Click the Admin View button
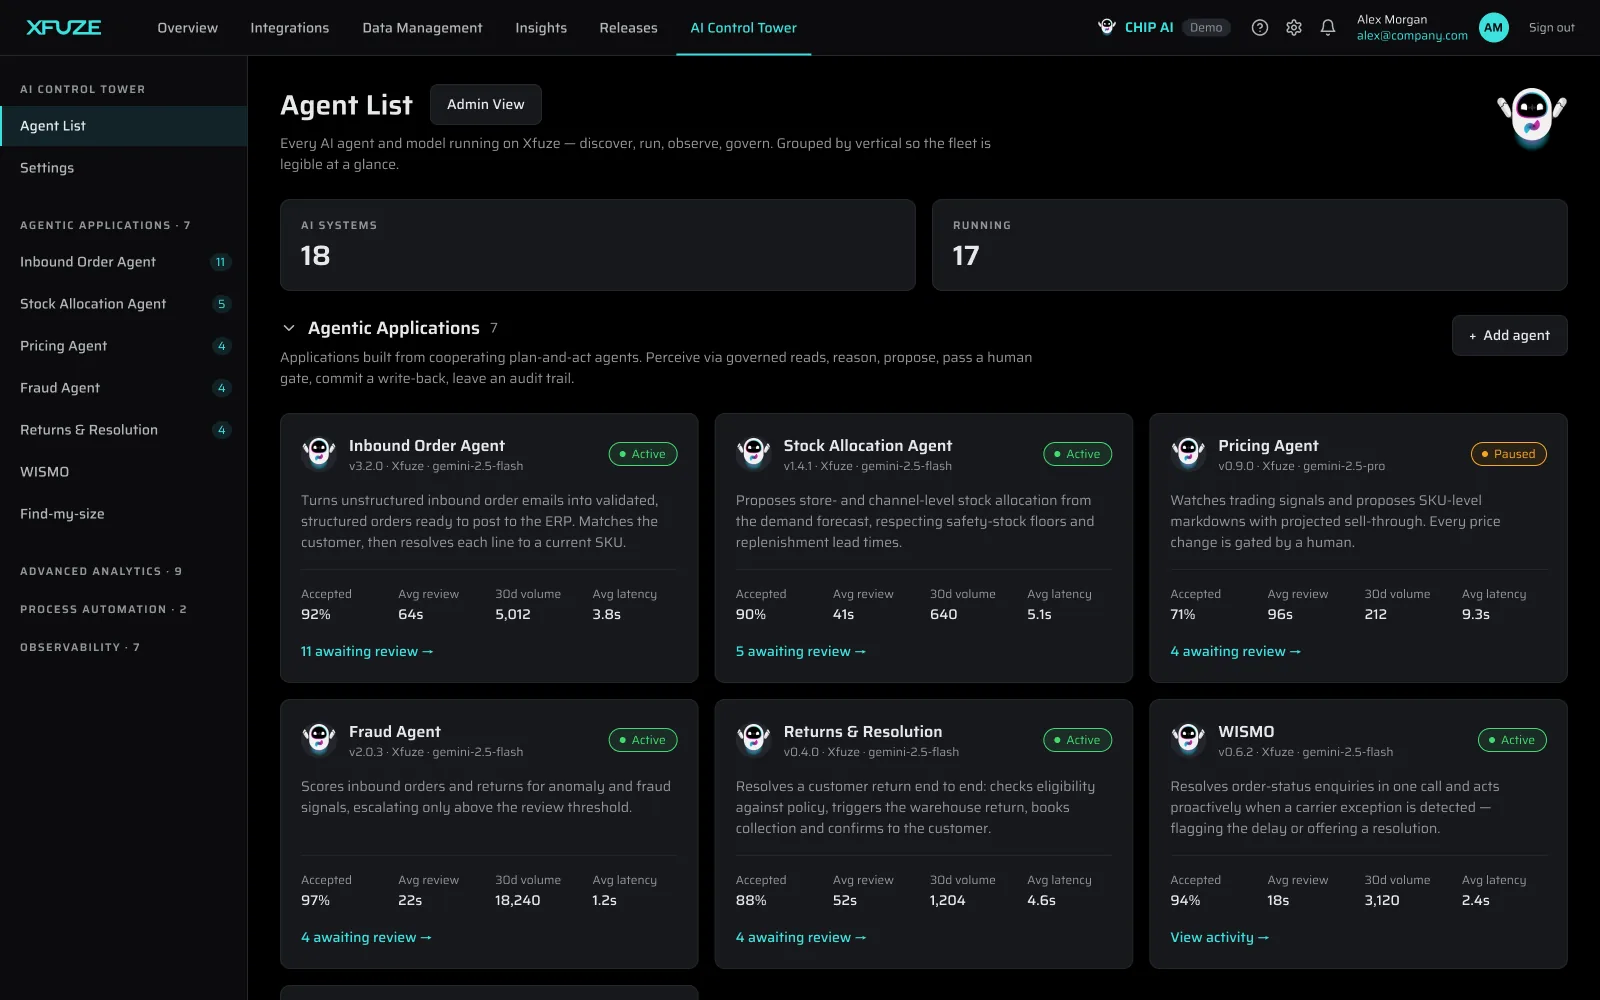Viewport: 1600px width, 1000px height. coord(486,104)
